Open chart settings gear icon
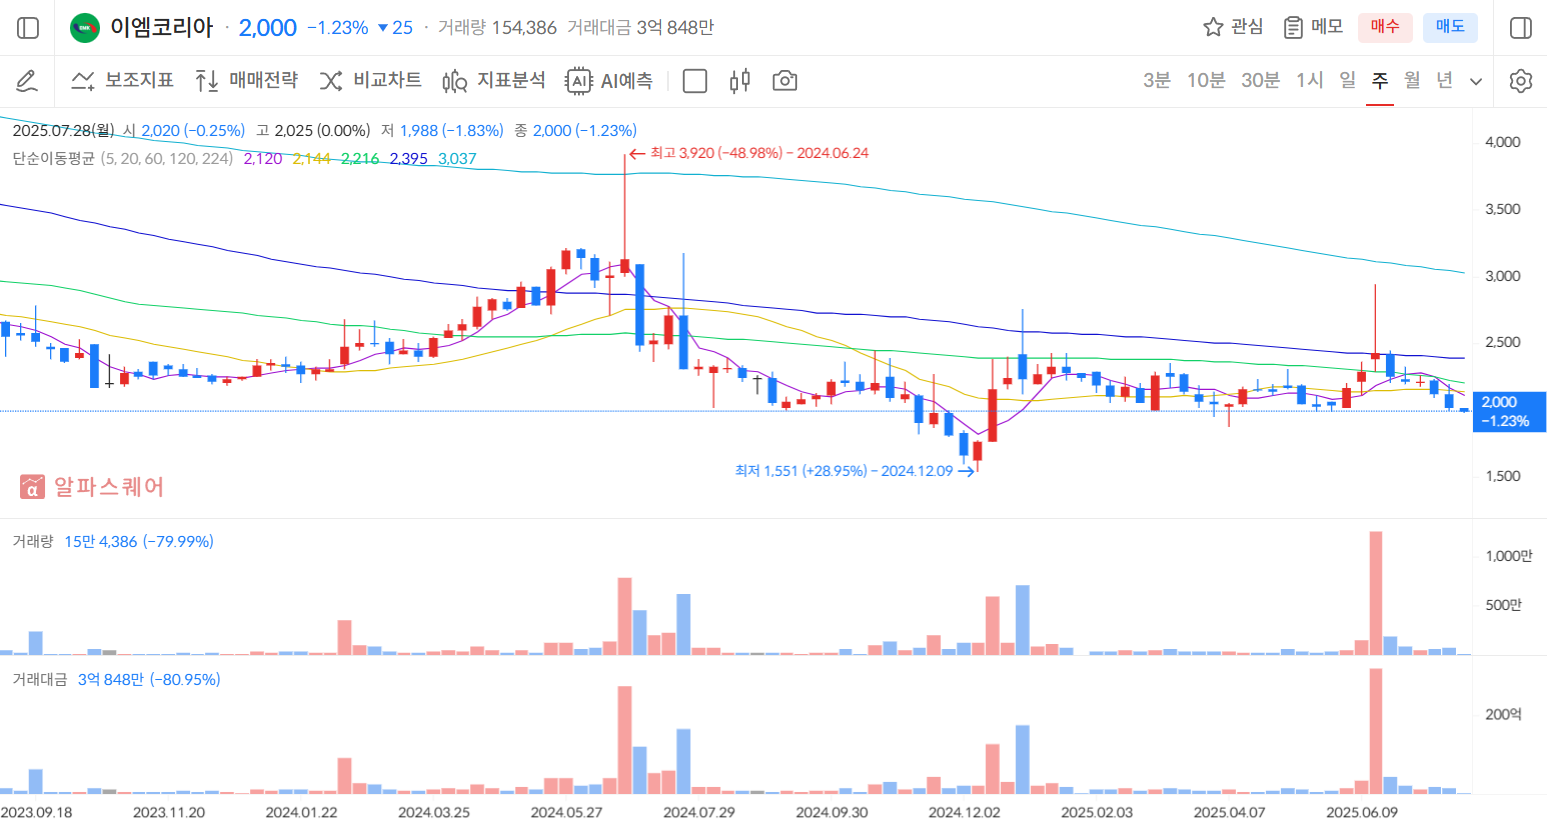Image resolution: width=1547 pixels, height=825 pixels. [1521, 81]
